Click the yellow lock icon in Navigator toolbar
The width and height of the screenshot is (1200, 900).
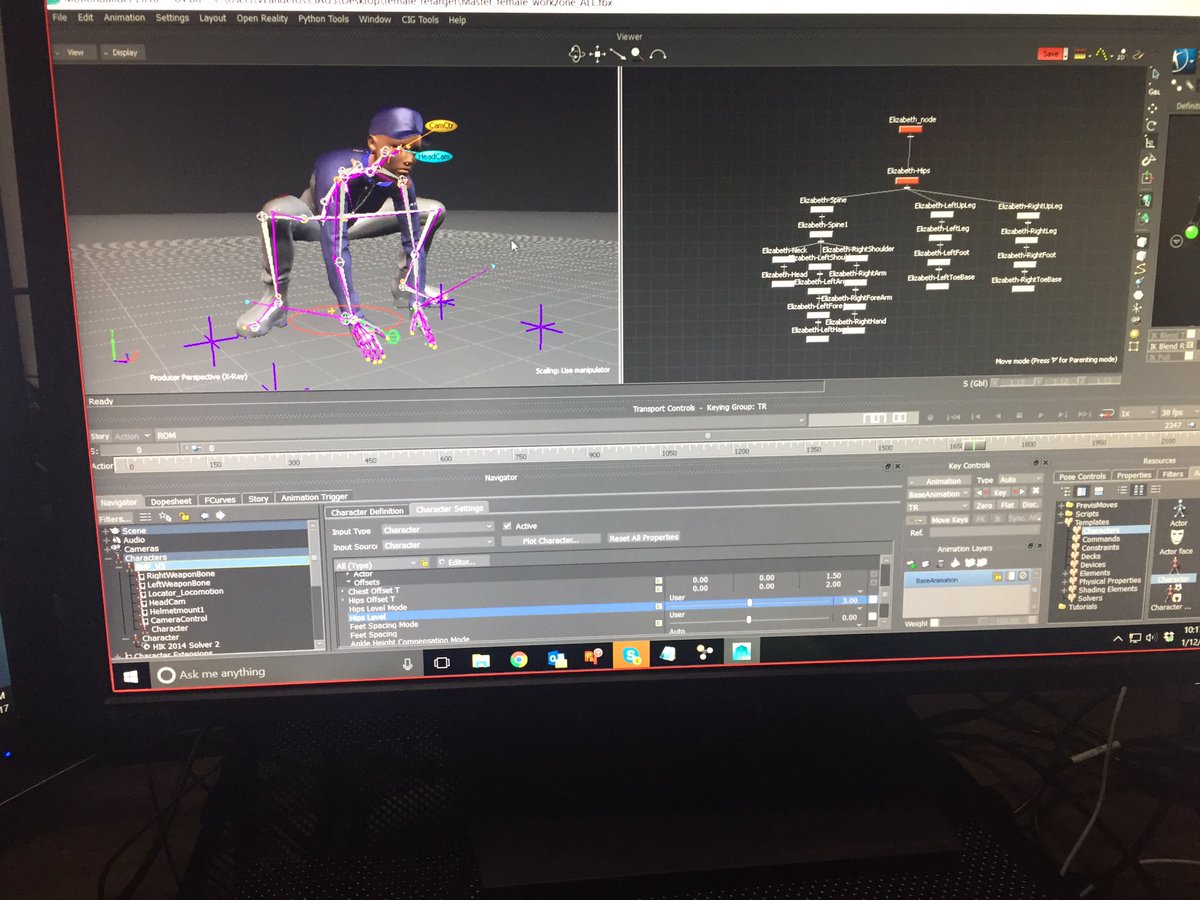click(185, 516)
